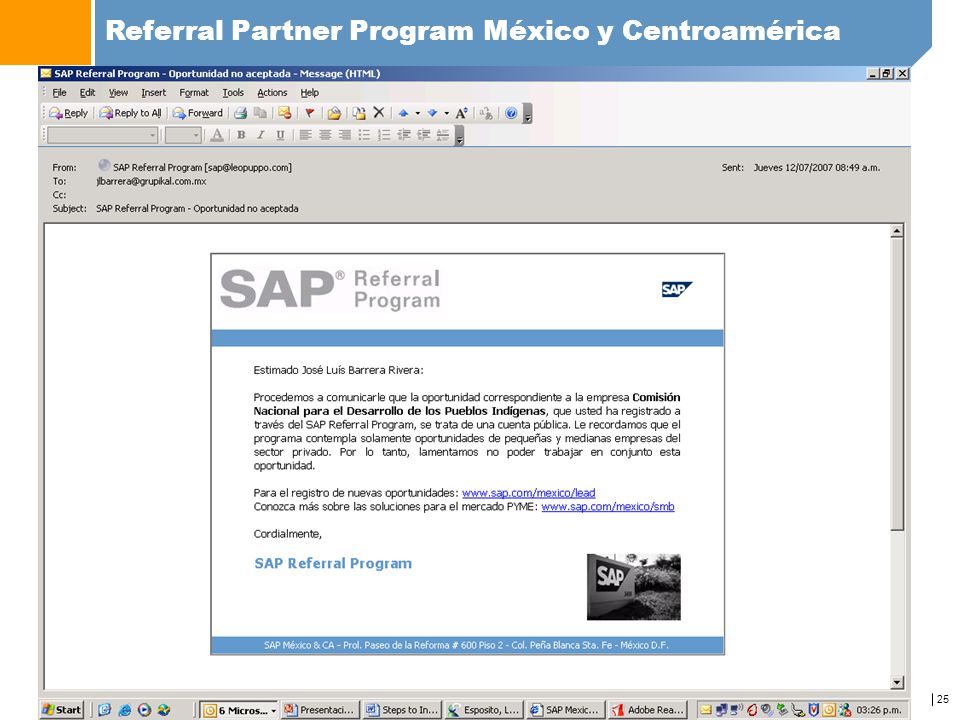960x720 pixels.
Task: Open the Insert menu
Action: (x=154, y=92)
